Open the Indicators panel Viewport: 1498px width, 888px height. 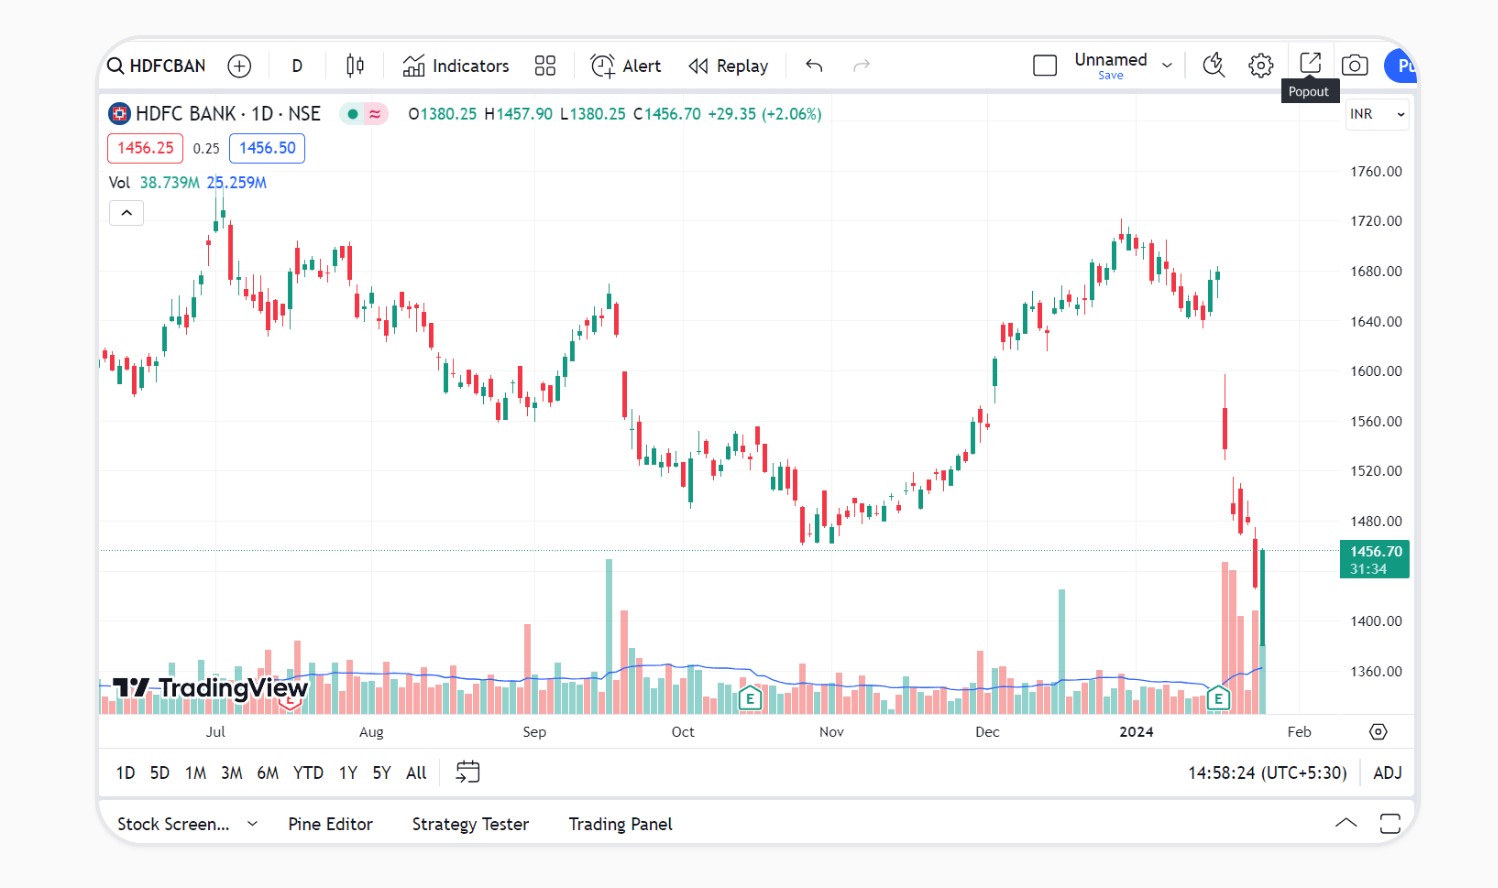point(456,66)
